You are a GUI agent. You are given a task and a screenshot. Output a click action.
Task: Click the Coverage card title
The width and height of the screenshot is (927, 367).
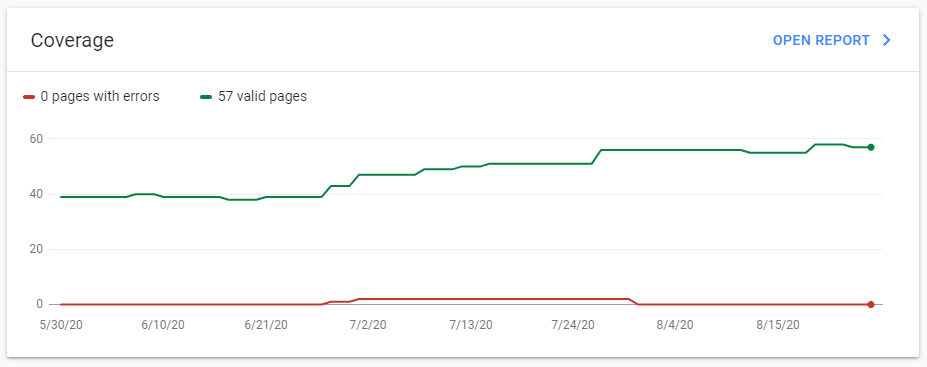pos(72,40)
